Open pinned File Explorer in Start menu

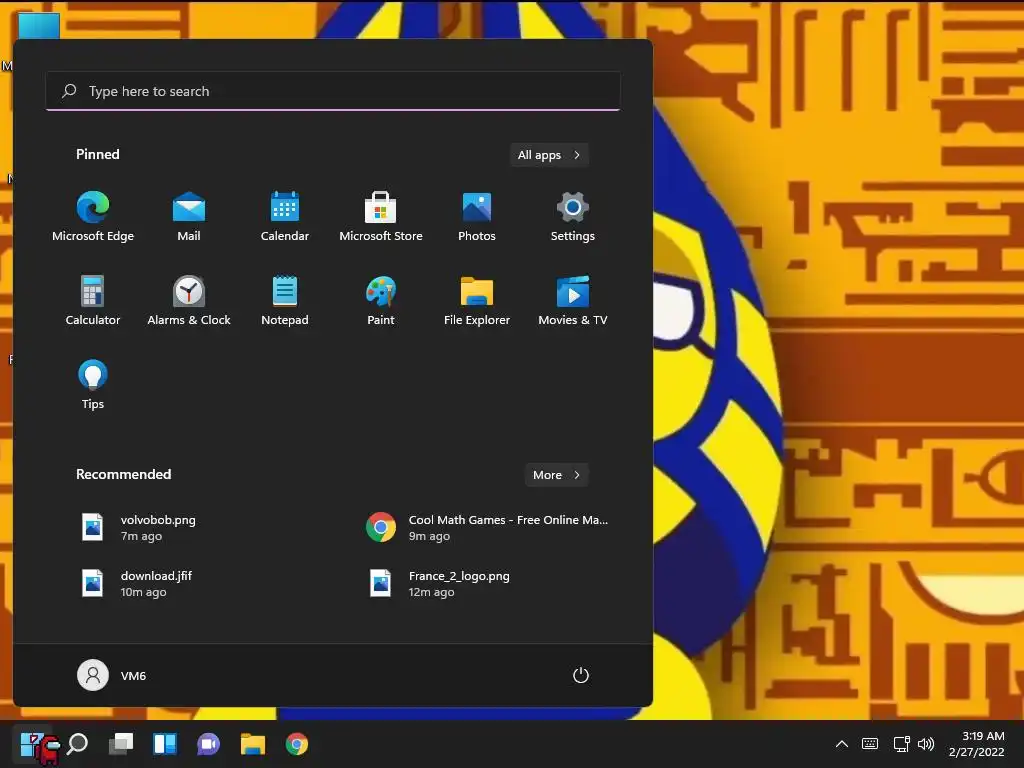(477, 300)
